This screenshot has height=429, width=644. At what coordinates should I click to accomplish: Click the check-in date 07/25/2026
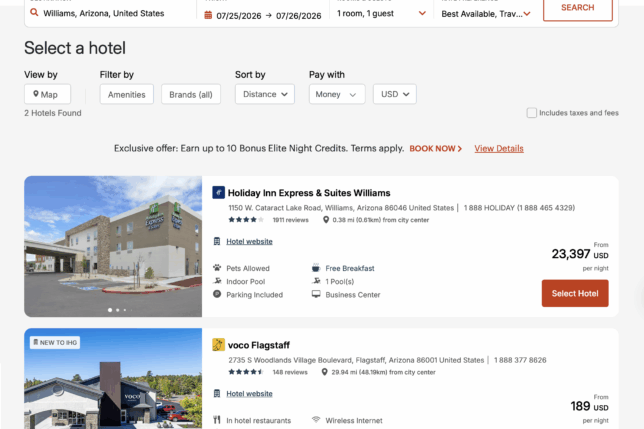[x=239, y=16]
